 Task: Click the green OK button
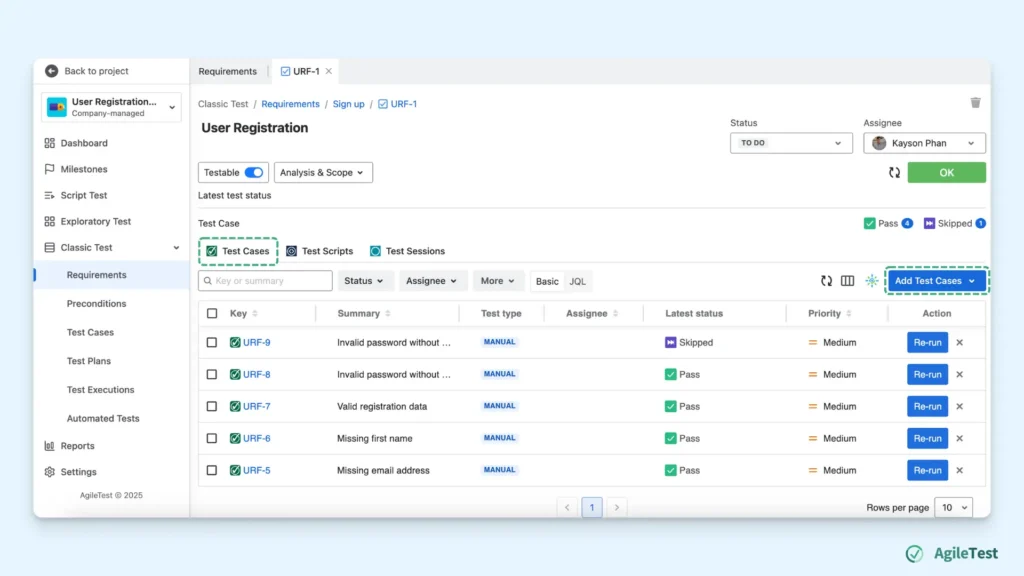tap(946, 172)
